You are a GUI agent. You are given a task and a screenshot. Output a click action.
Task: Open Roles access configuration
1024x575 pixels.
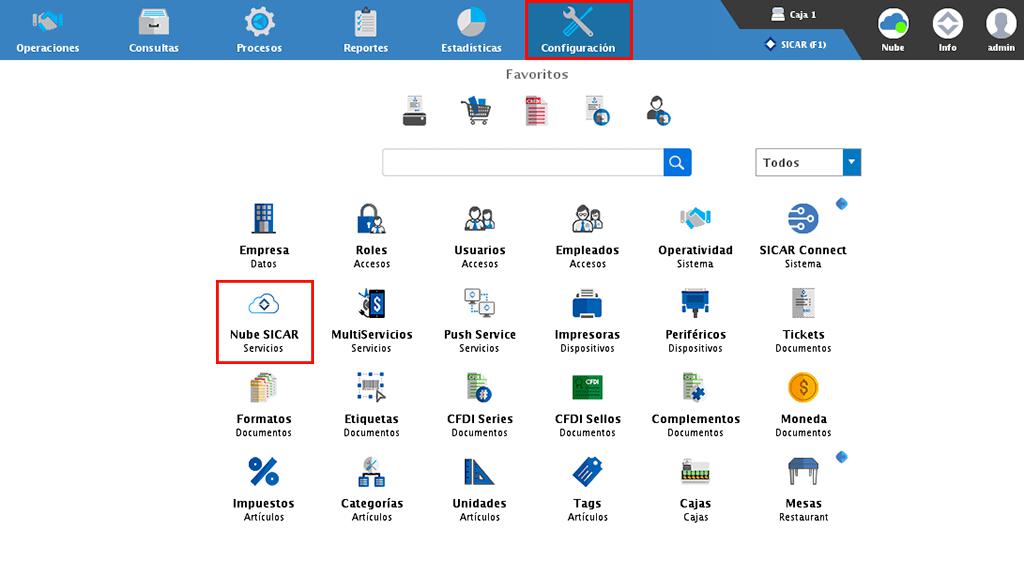(x=371, y=234)
